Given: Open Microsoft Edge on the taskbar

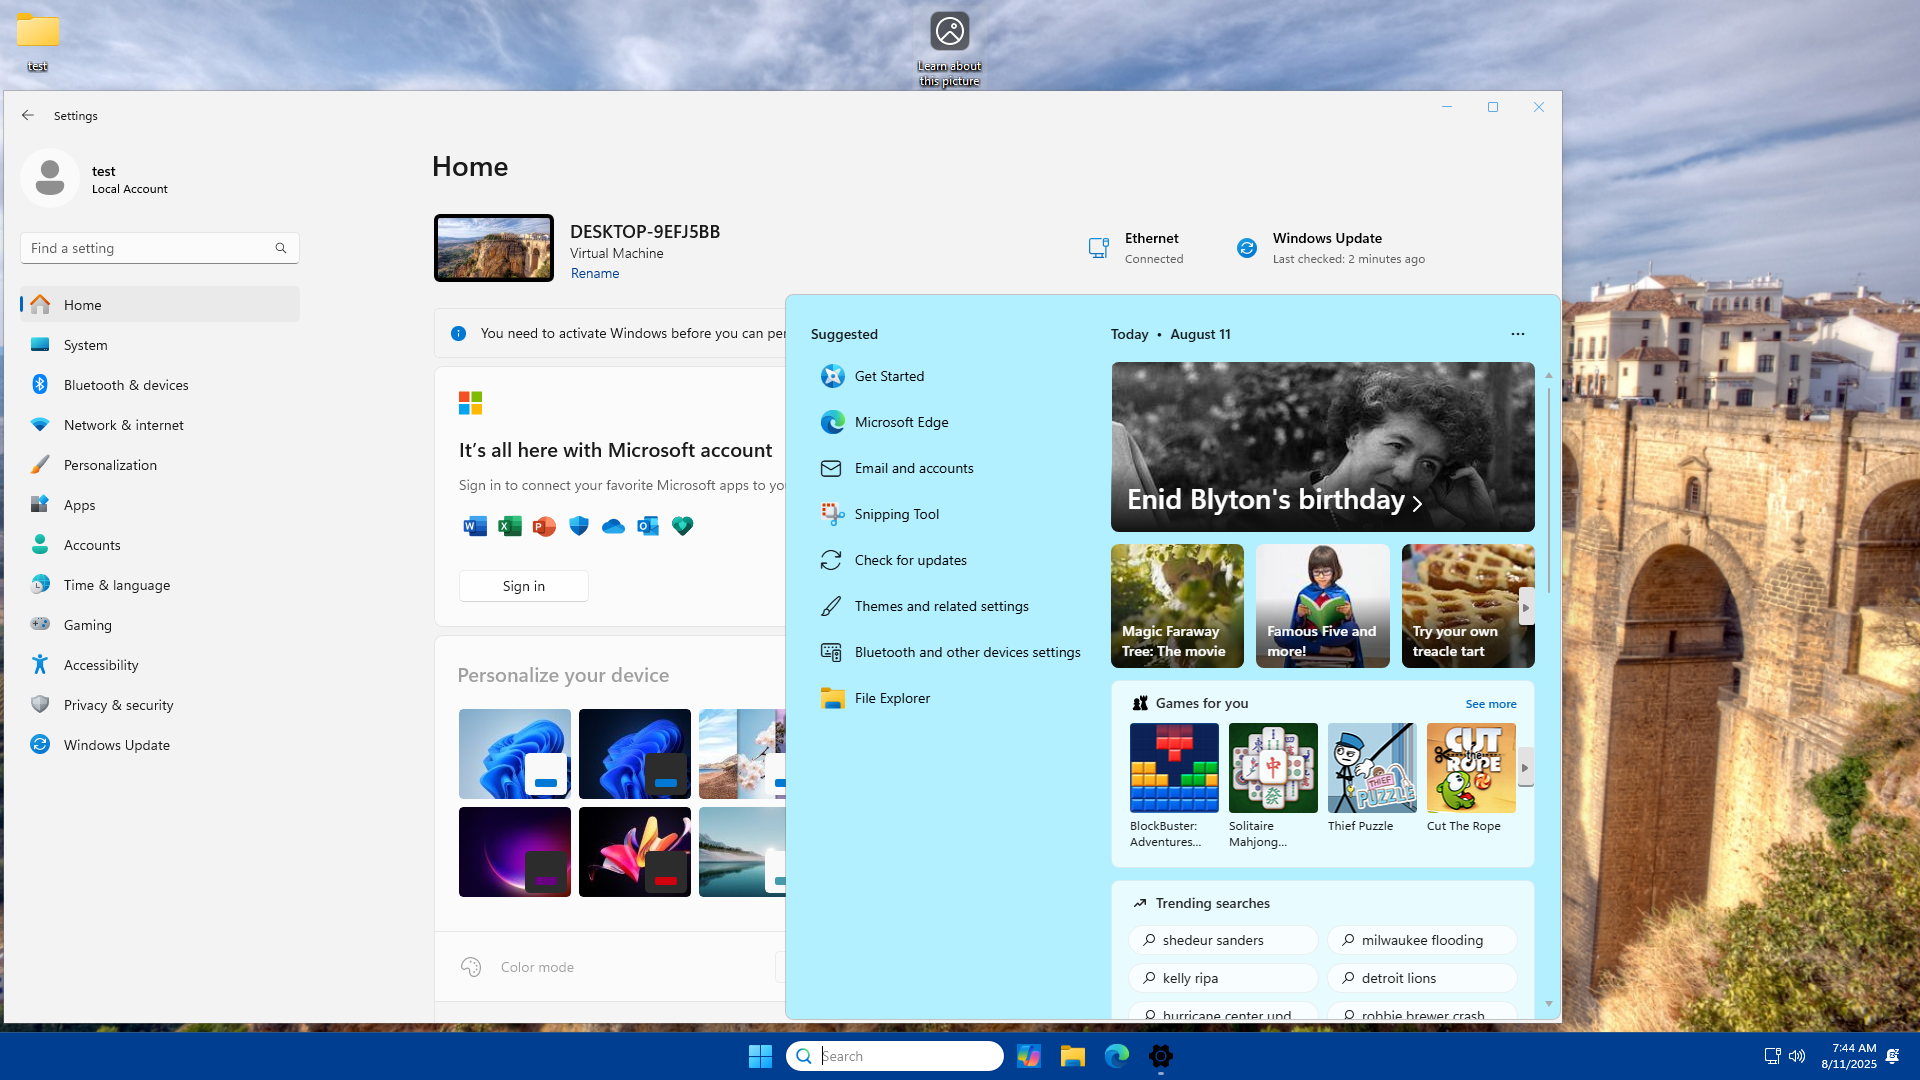Looking at the screenshot, I should (x=1117, y=1056).
